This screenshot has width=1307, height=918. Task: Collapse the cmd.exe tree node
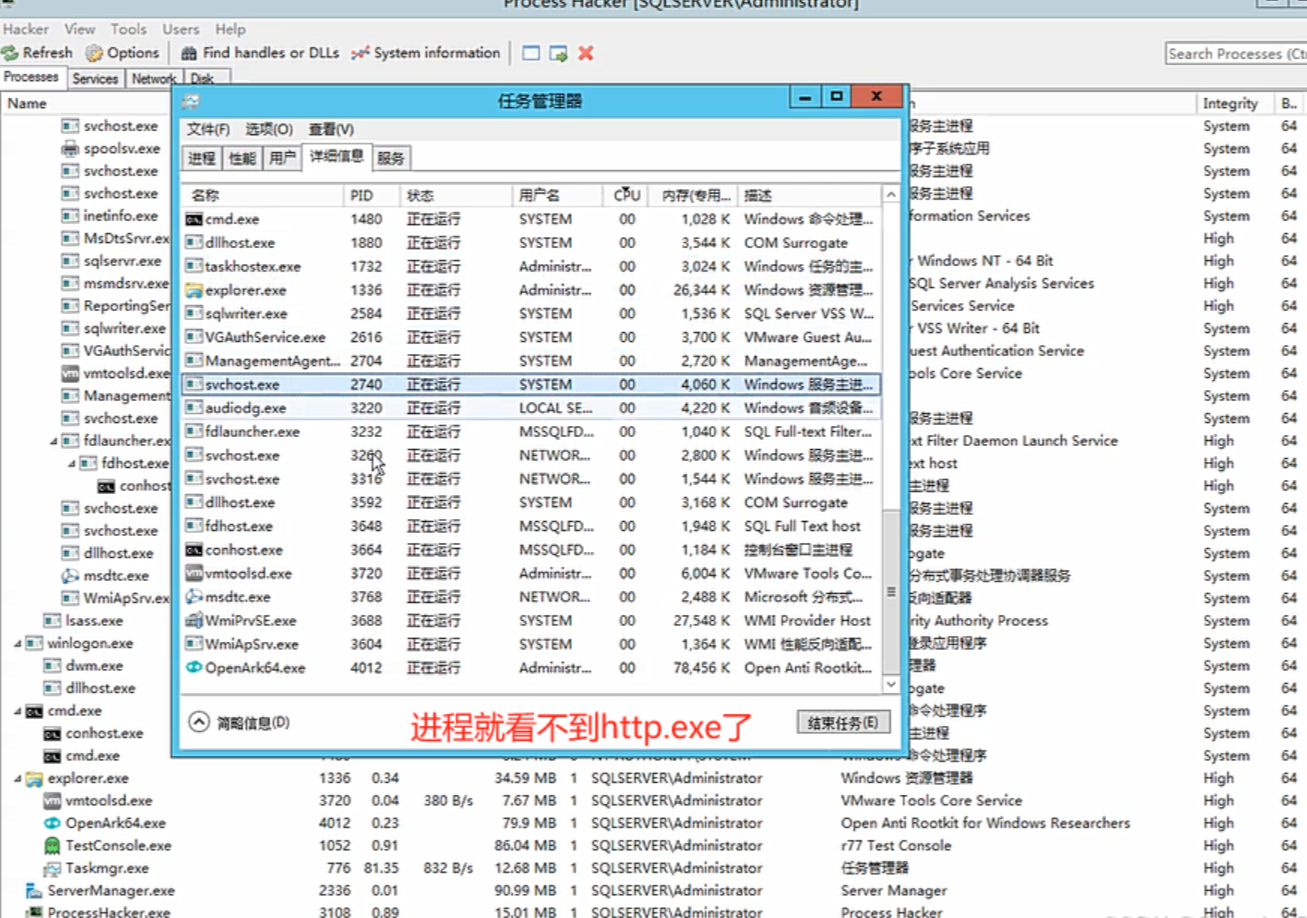pyautogui.click(x=18, y=711)
